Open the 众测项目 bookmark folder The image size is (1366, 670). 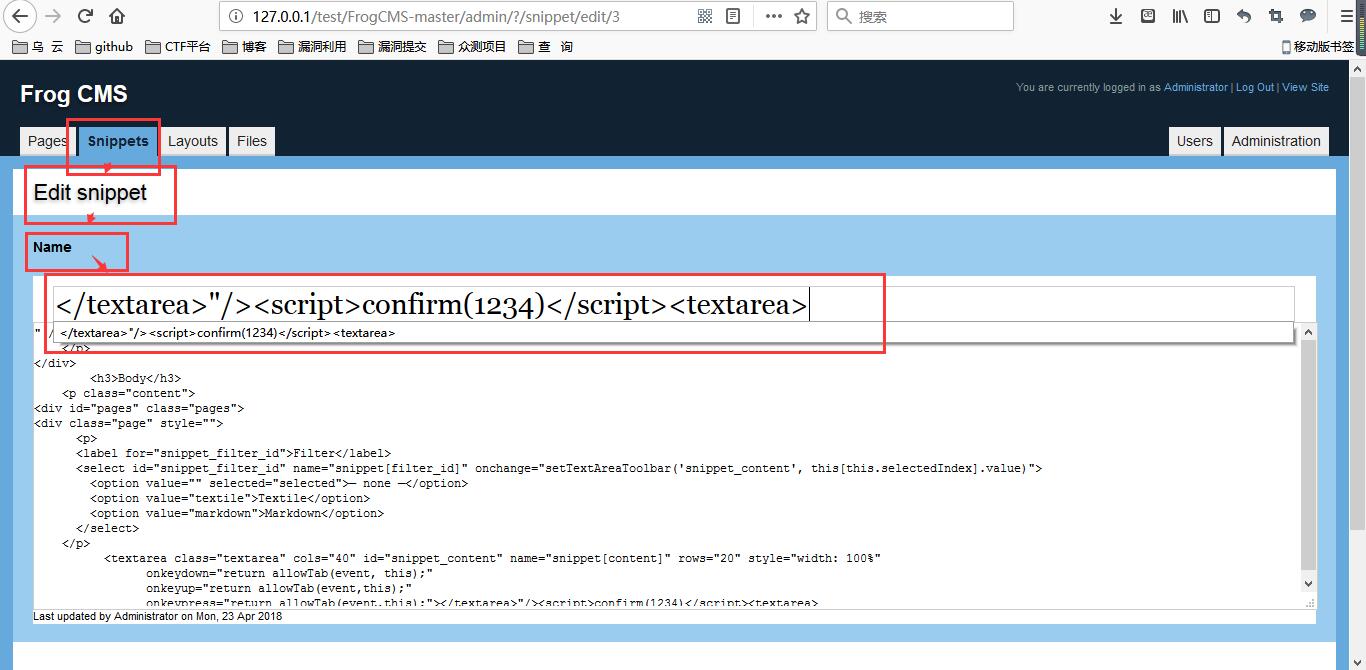pyautogui.click(x=473, y=47)
